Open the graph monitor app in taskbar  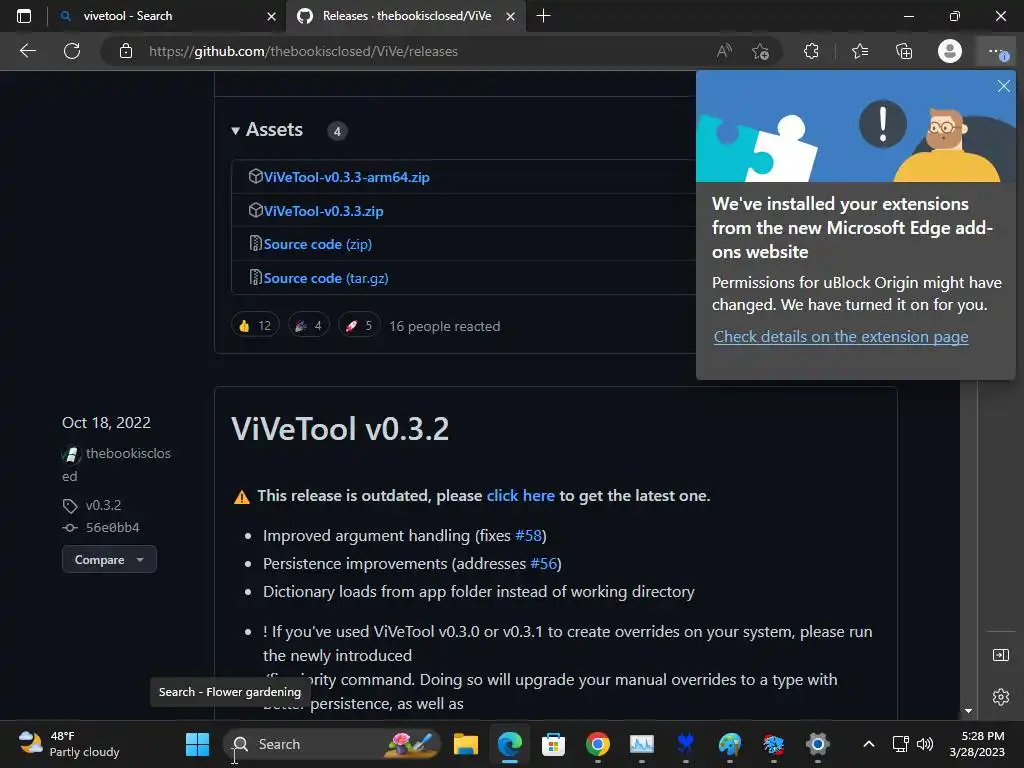(641, 744)
